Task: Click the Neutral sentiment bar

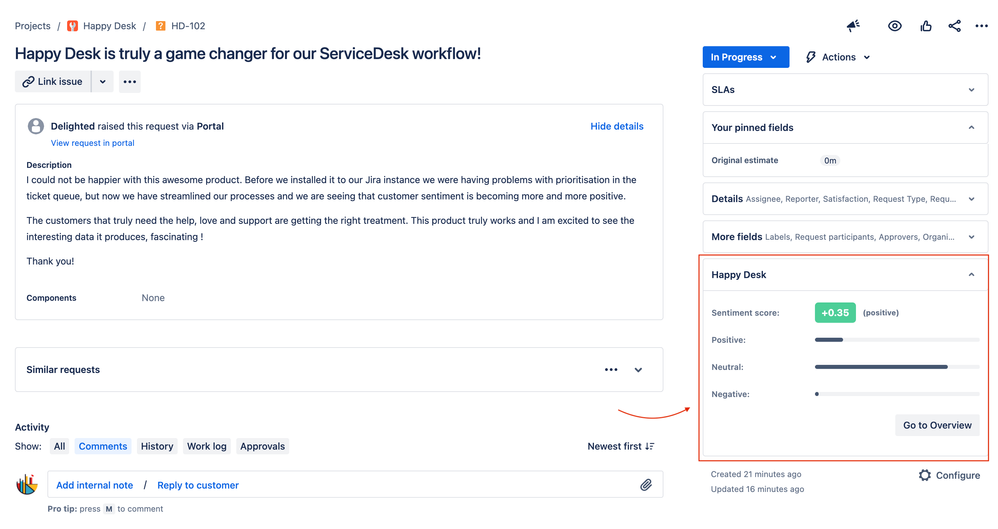Action: (897, 367)
